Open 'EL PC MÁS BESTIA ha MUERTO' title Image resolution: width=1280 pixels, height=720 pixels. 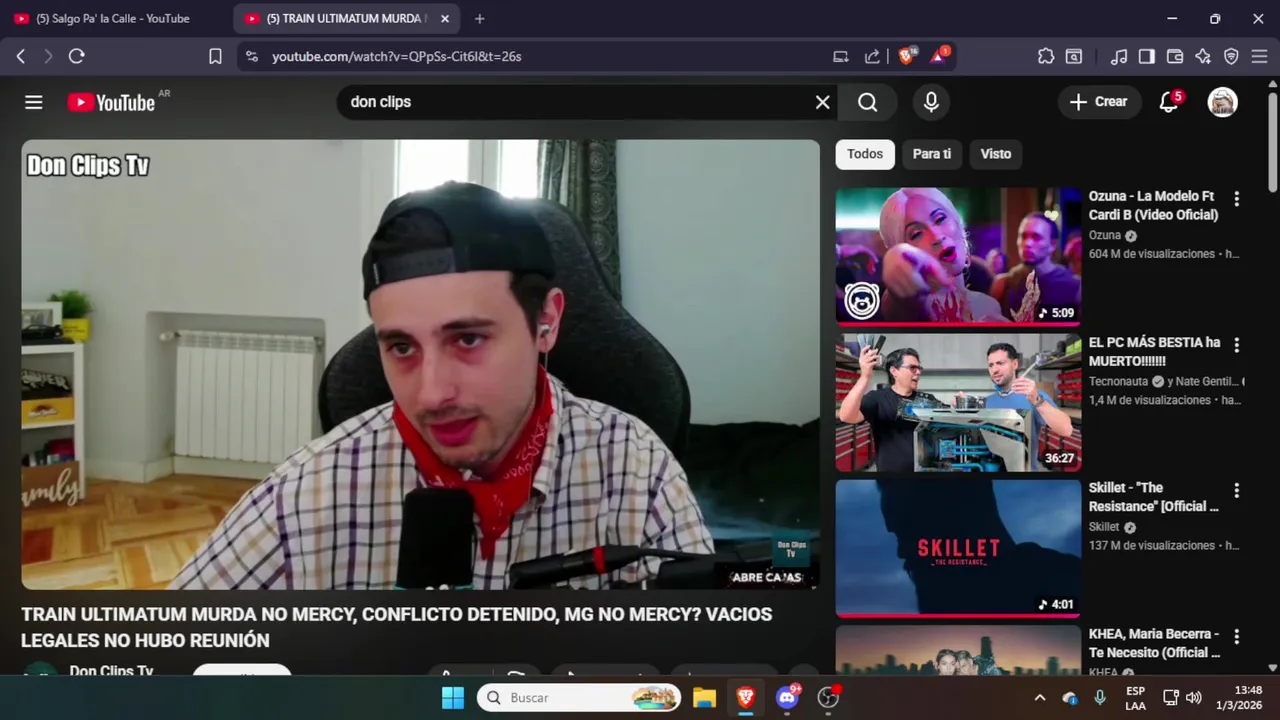click(x=1154, y=351)
